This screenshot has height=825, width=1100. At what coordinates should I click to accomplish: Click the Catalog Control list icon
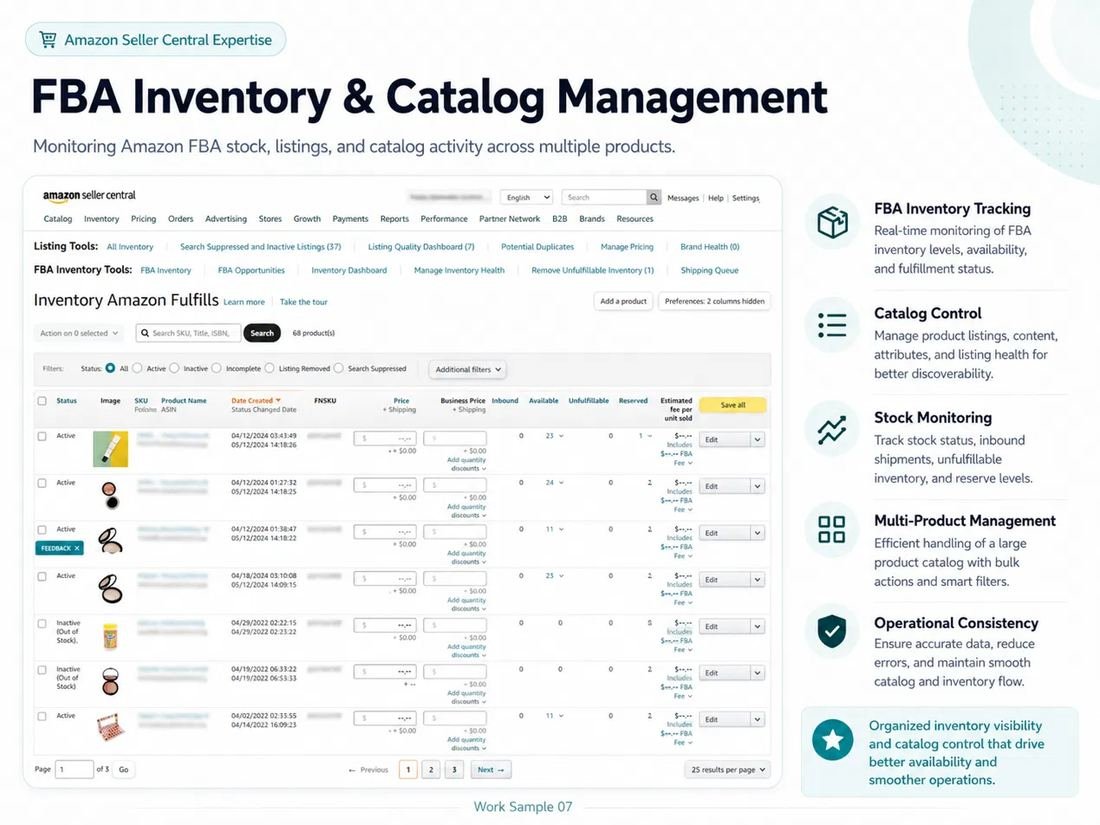point(833,325)
